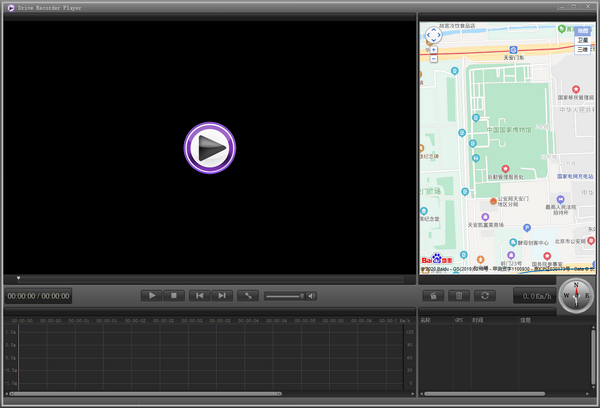Zoom out on the map with minus button

pos(433,58)
